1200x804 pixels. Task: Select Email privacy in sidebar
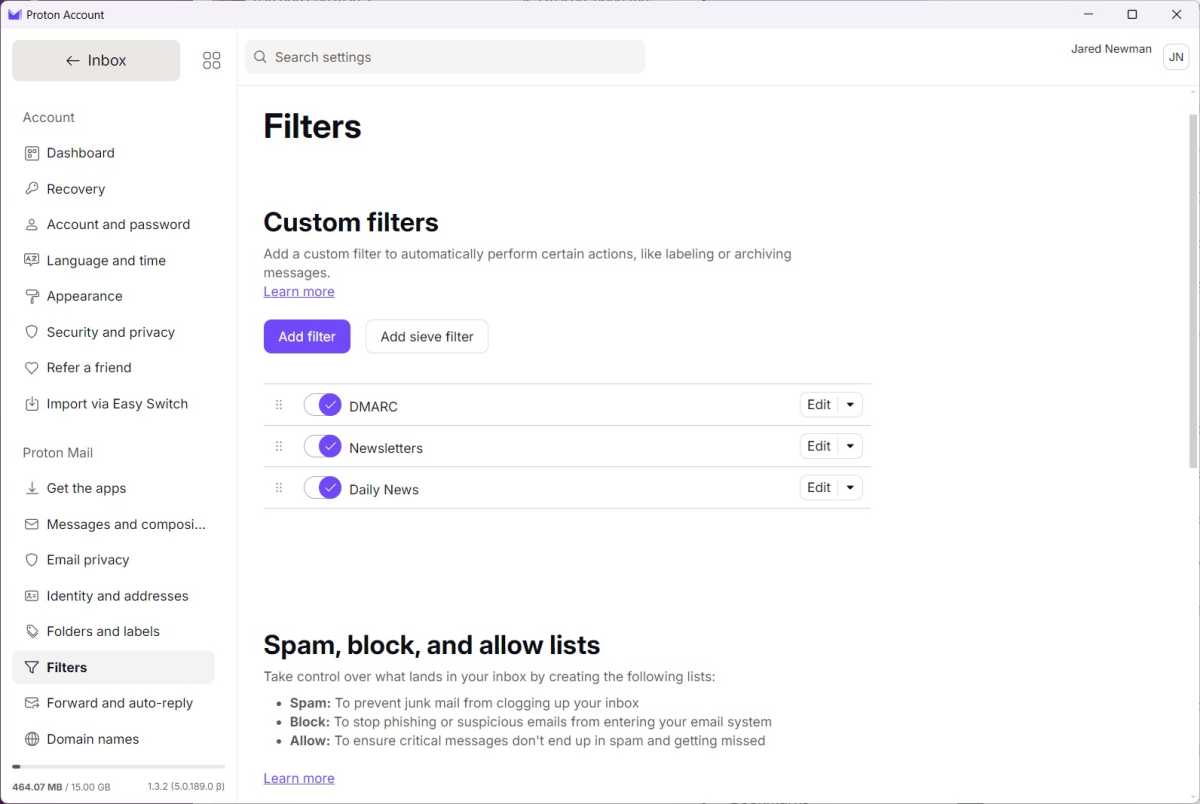pyautogui.click(x=113, y=560)
